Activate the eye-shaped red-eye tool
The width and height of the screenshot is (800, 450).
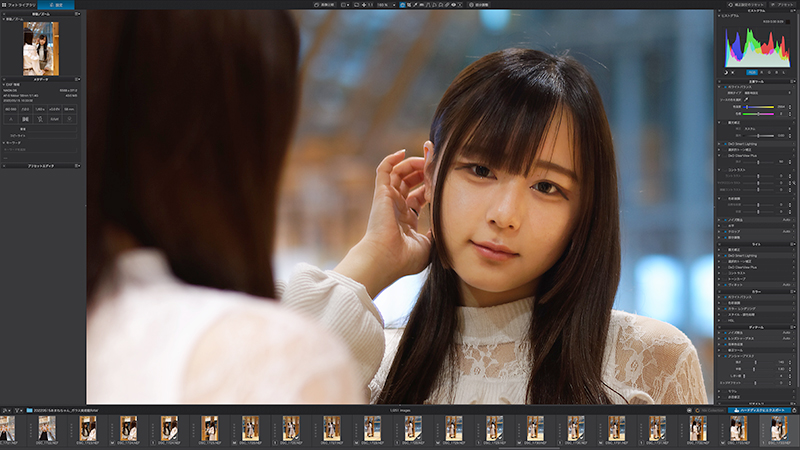[x=453, y=5]
